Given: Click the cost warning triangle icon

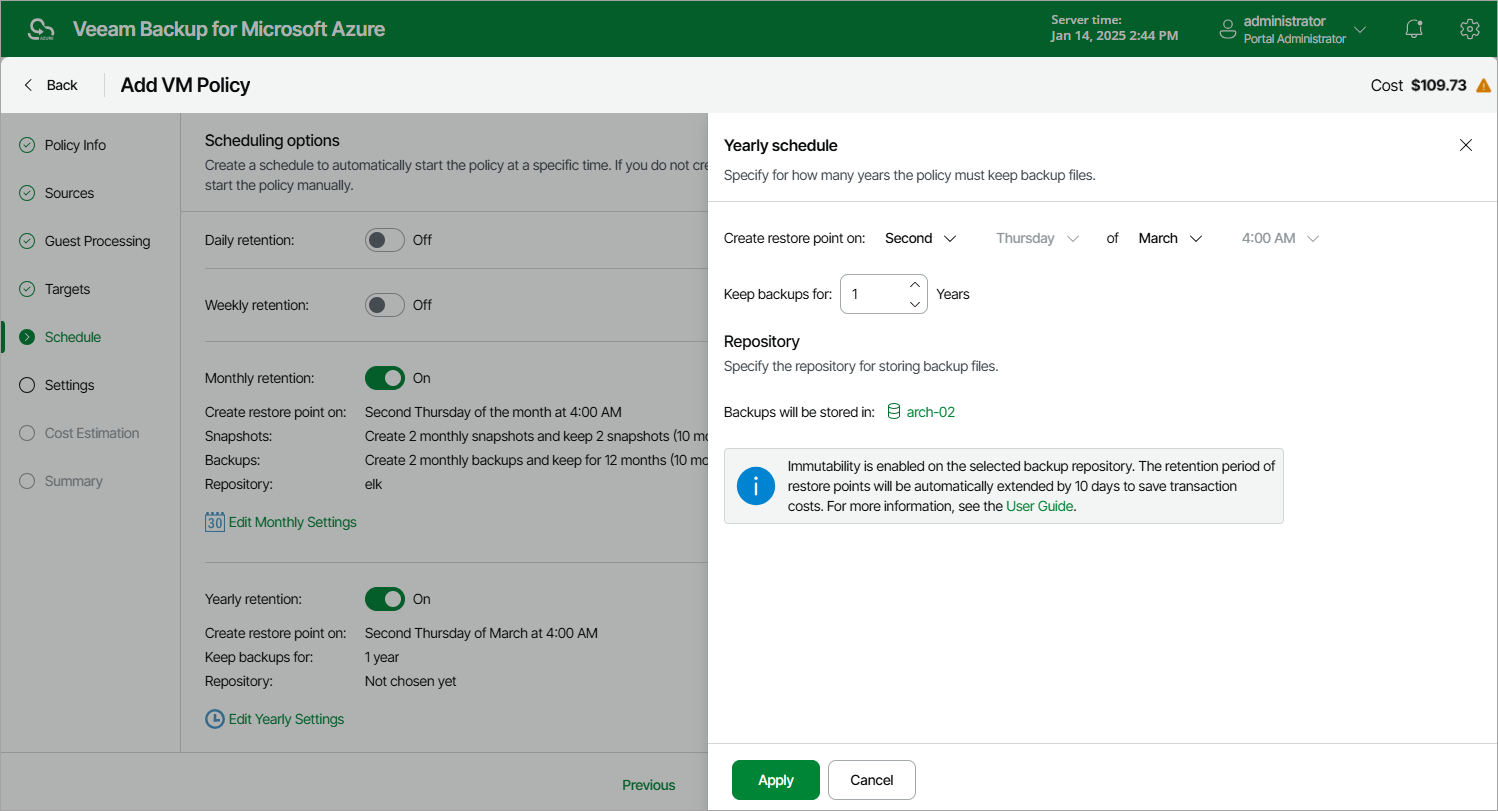Looking at the screenshot, I should [x=1484, y=85].
